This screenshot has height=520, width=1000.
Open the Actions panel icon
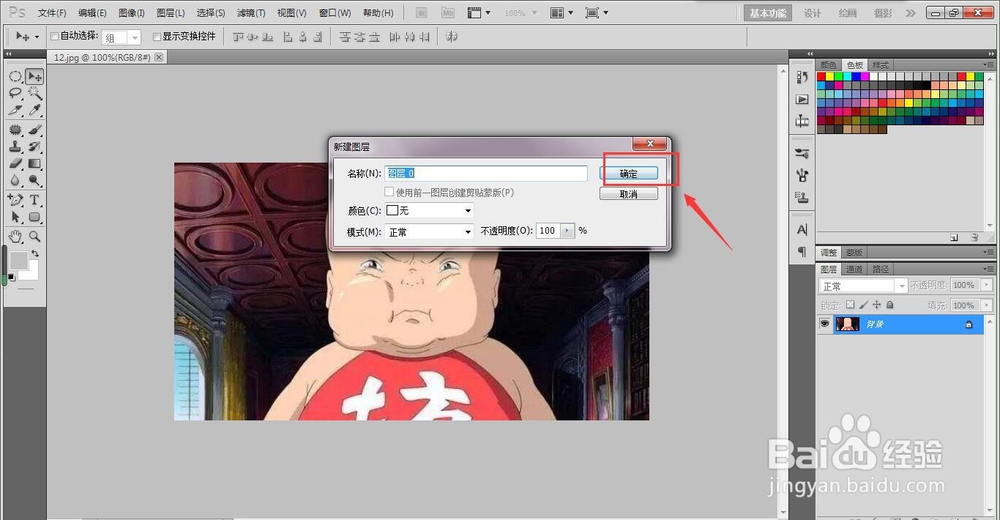[x=802, y=99]
